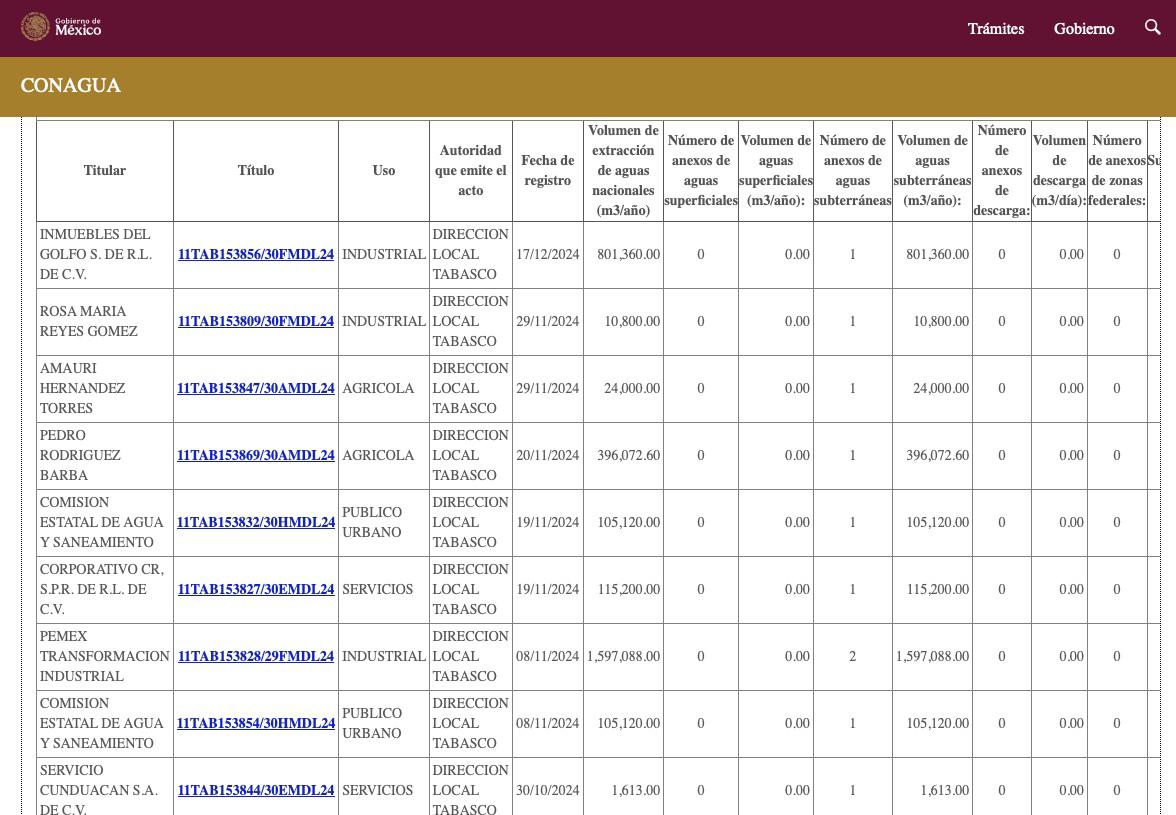Click subterranean annex count 2 in PEMEX row
1176x815 pixels.
click(x=853, y=656)
